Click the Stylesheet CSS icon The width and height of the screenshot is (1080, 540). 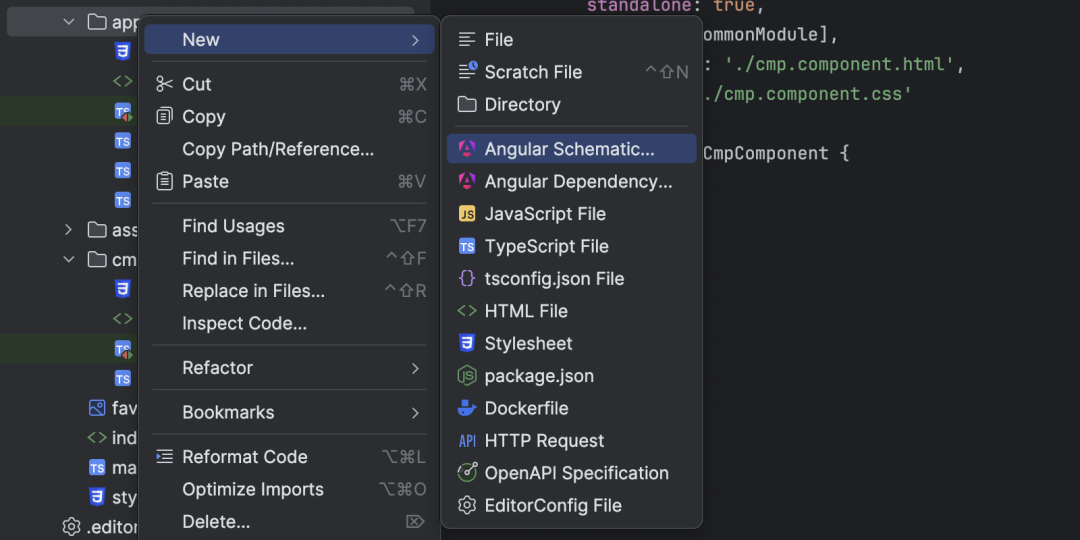[x=467, y=343]
